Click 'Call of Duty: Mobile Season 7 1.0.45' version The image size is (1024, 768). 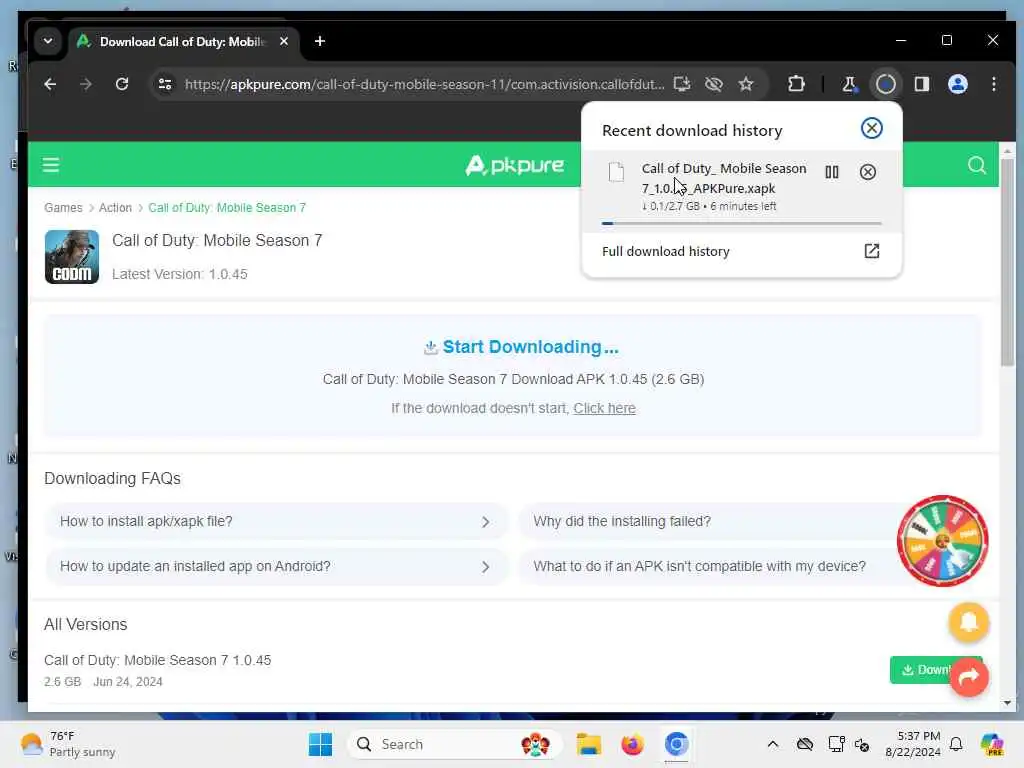(x=157, y=660)
